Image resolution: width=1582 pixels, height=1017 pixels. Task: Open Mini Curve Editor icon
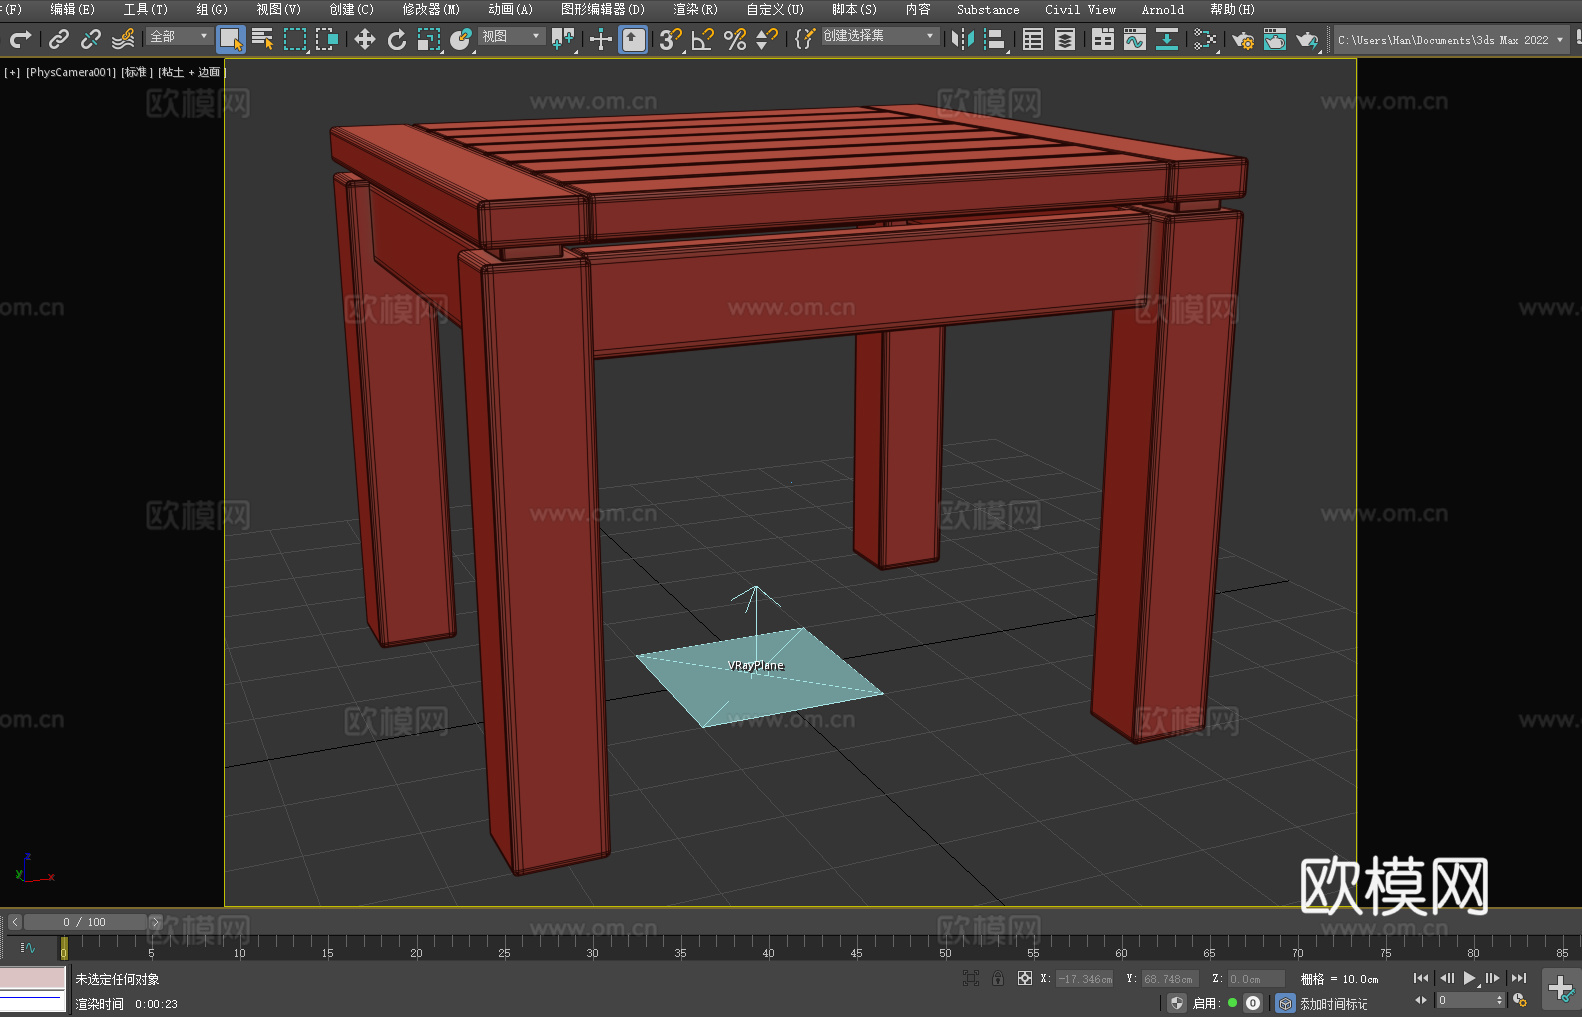(x=27, y=947)
